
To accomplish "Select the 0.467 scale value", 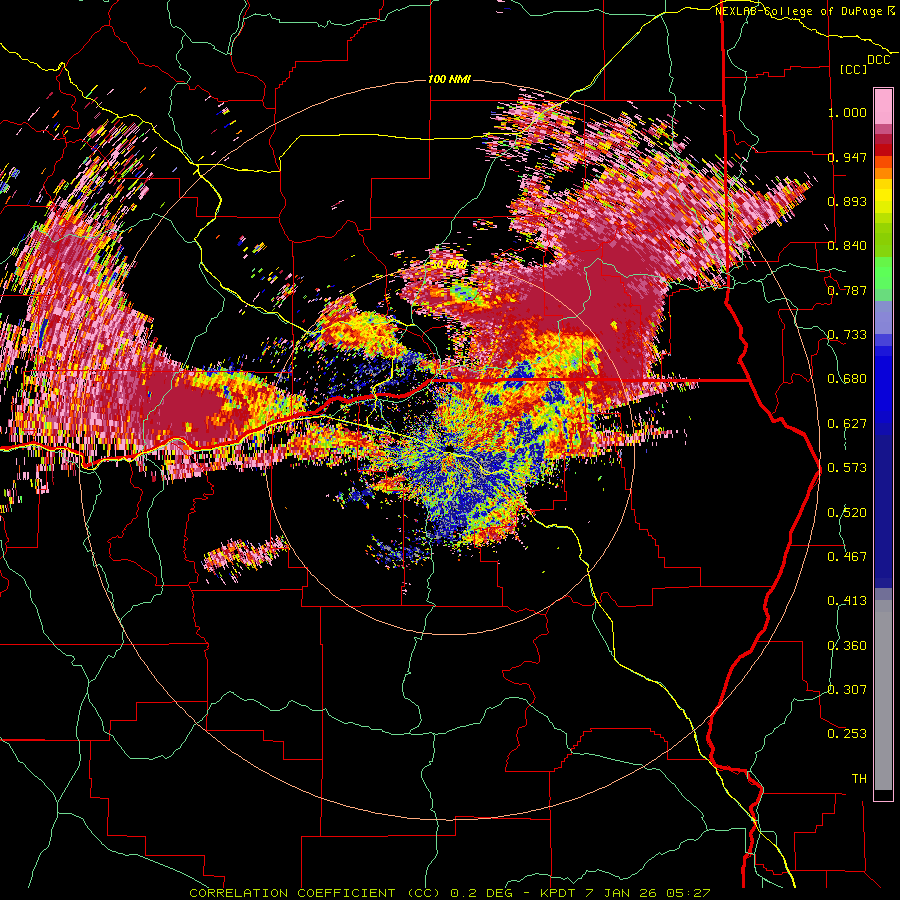I will (847, 557).
